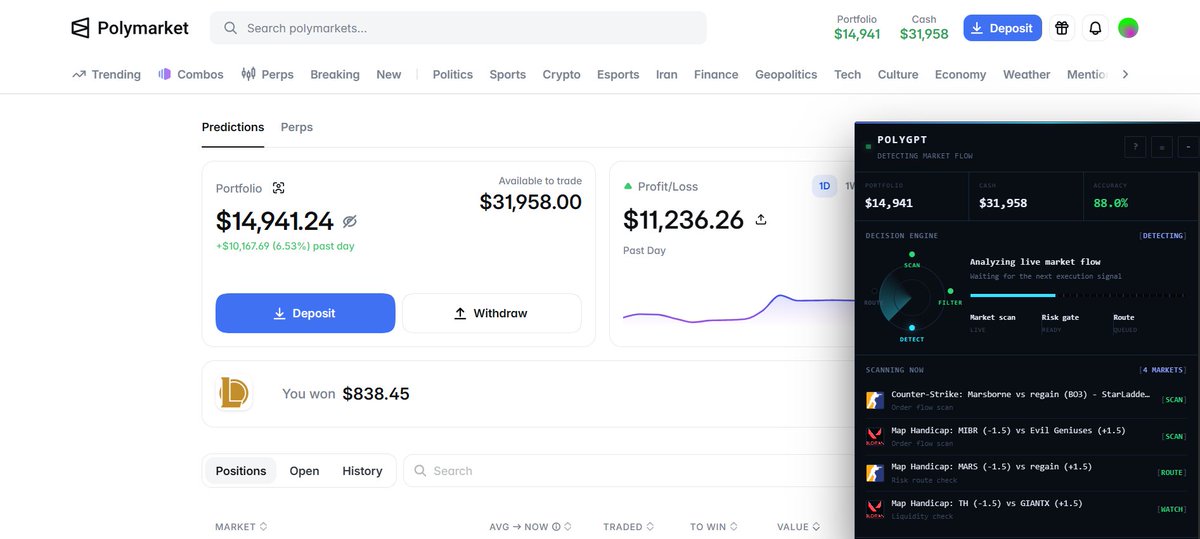Open the Geopolitics category

[x=786, y=74]
